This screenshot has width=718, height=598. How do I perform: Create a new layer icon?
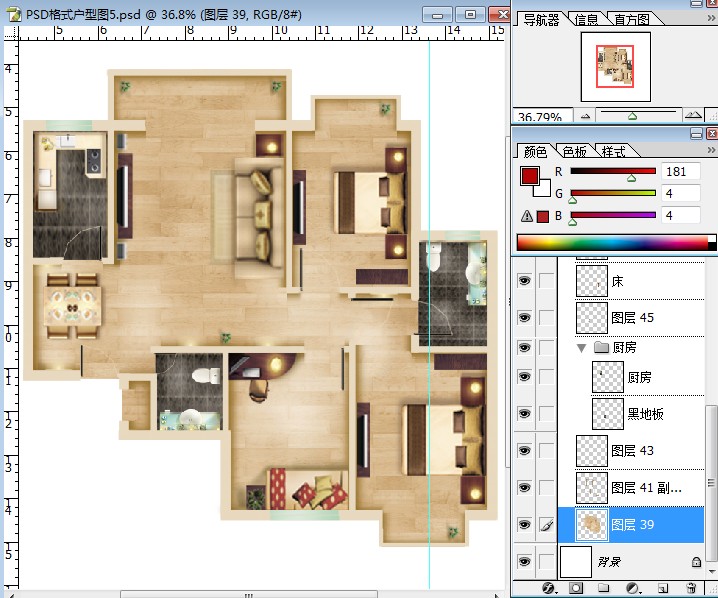click(663, 588)
